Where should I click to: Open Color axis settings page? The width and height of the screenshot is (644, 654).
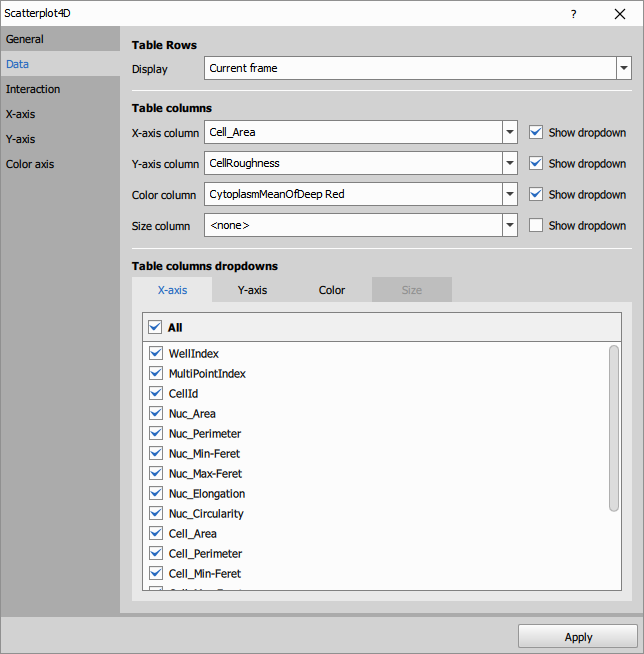60,164
